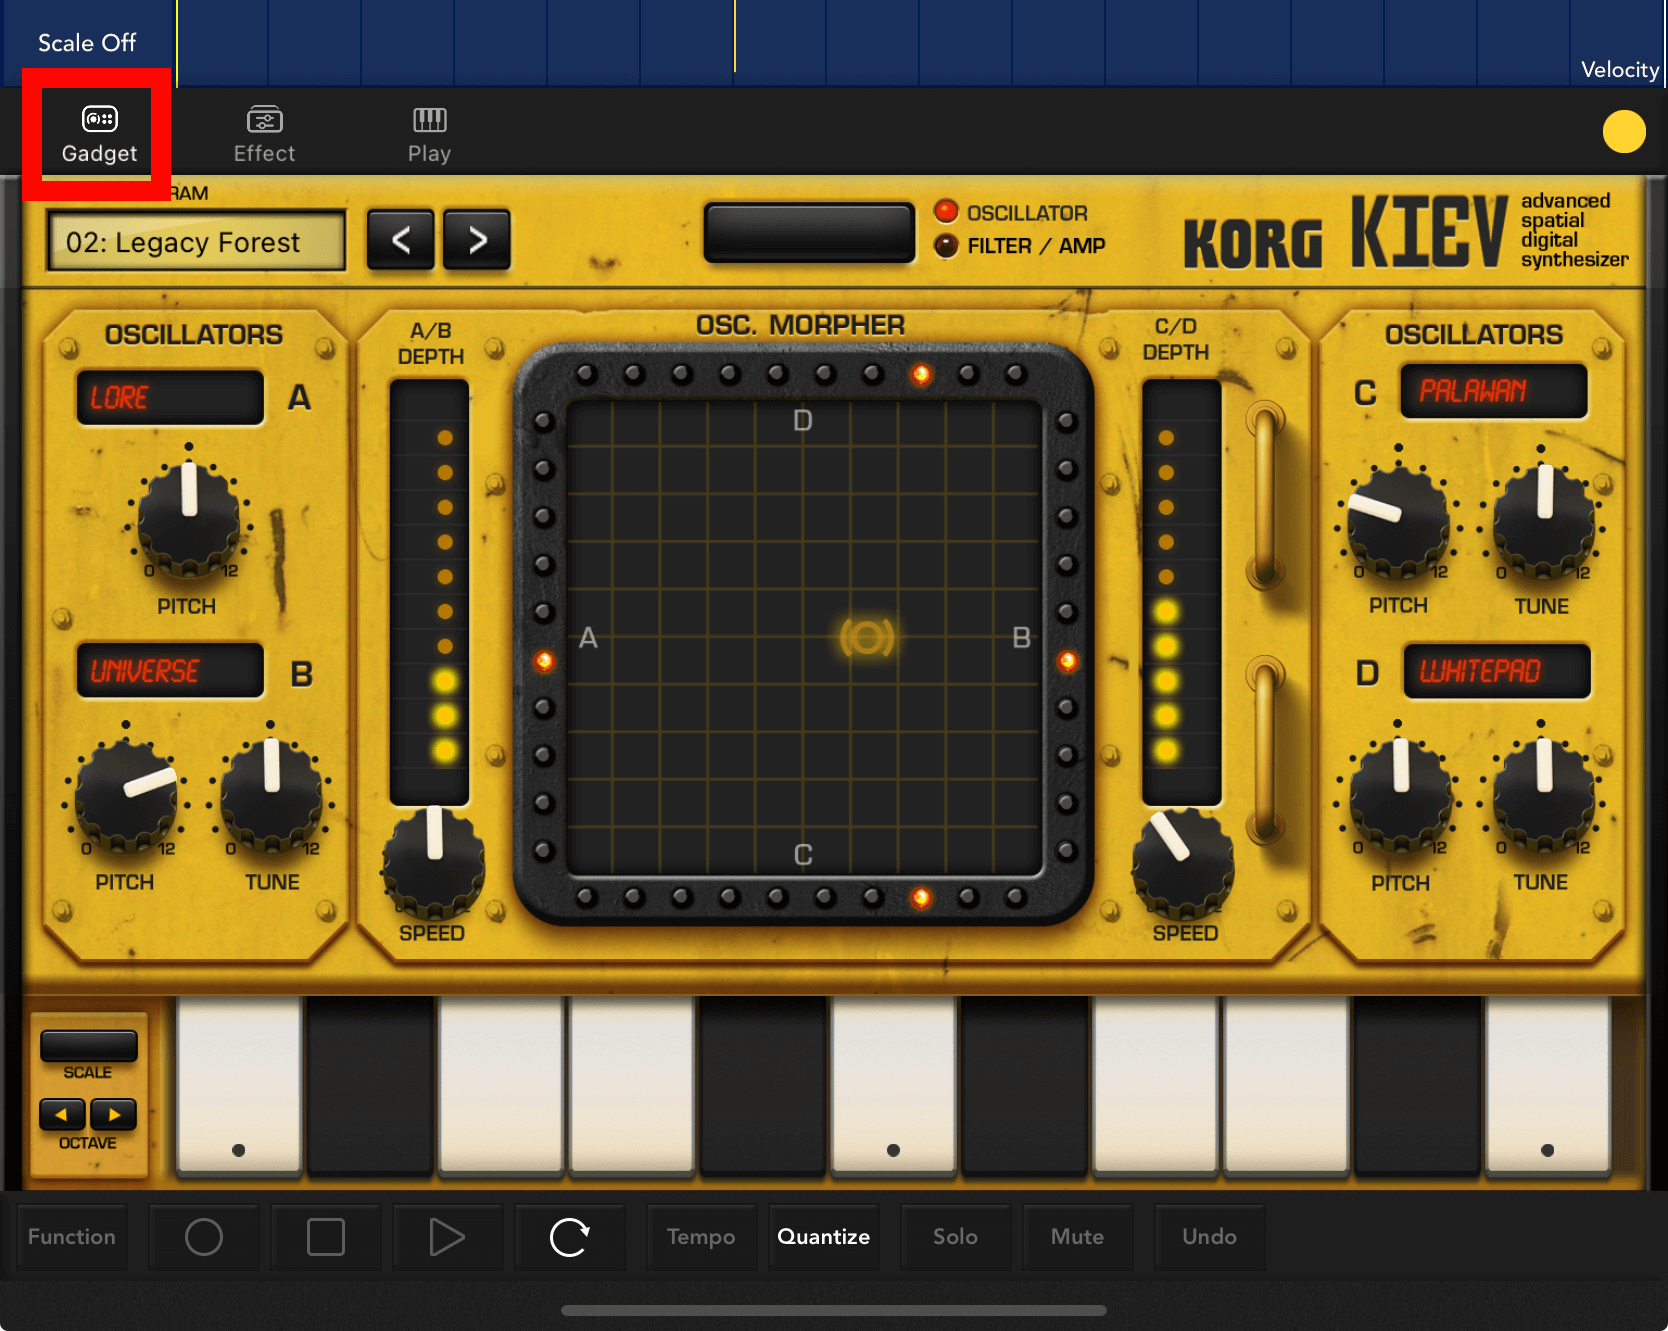Open the program name 02: Legacy Forest
The width and height of the screenshot is (1668, 1331).
coord(196,241)
